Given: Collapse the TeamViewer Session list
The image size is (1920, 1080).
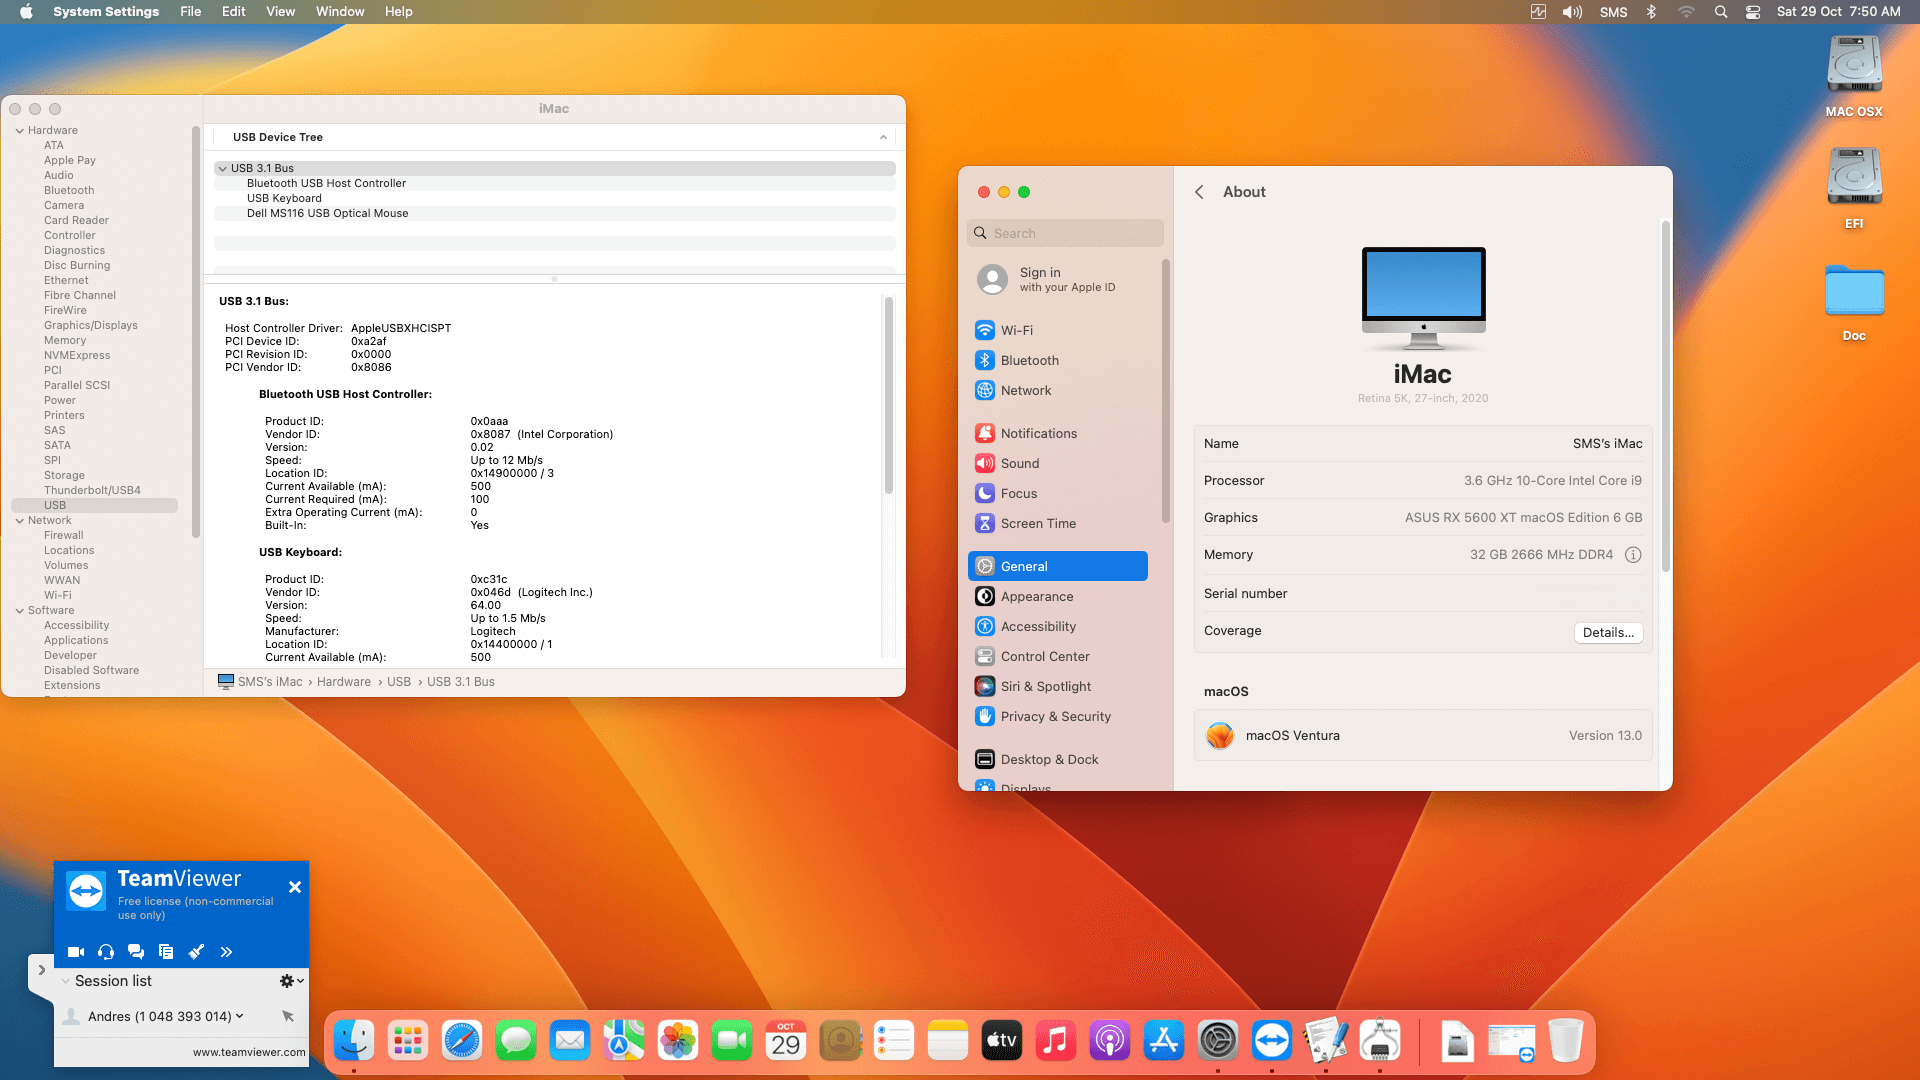Looking at the screenshot, I should coord(66,981).
